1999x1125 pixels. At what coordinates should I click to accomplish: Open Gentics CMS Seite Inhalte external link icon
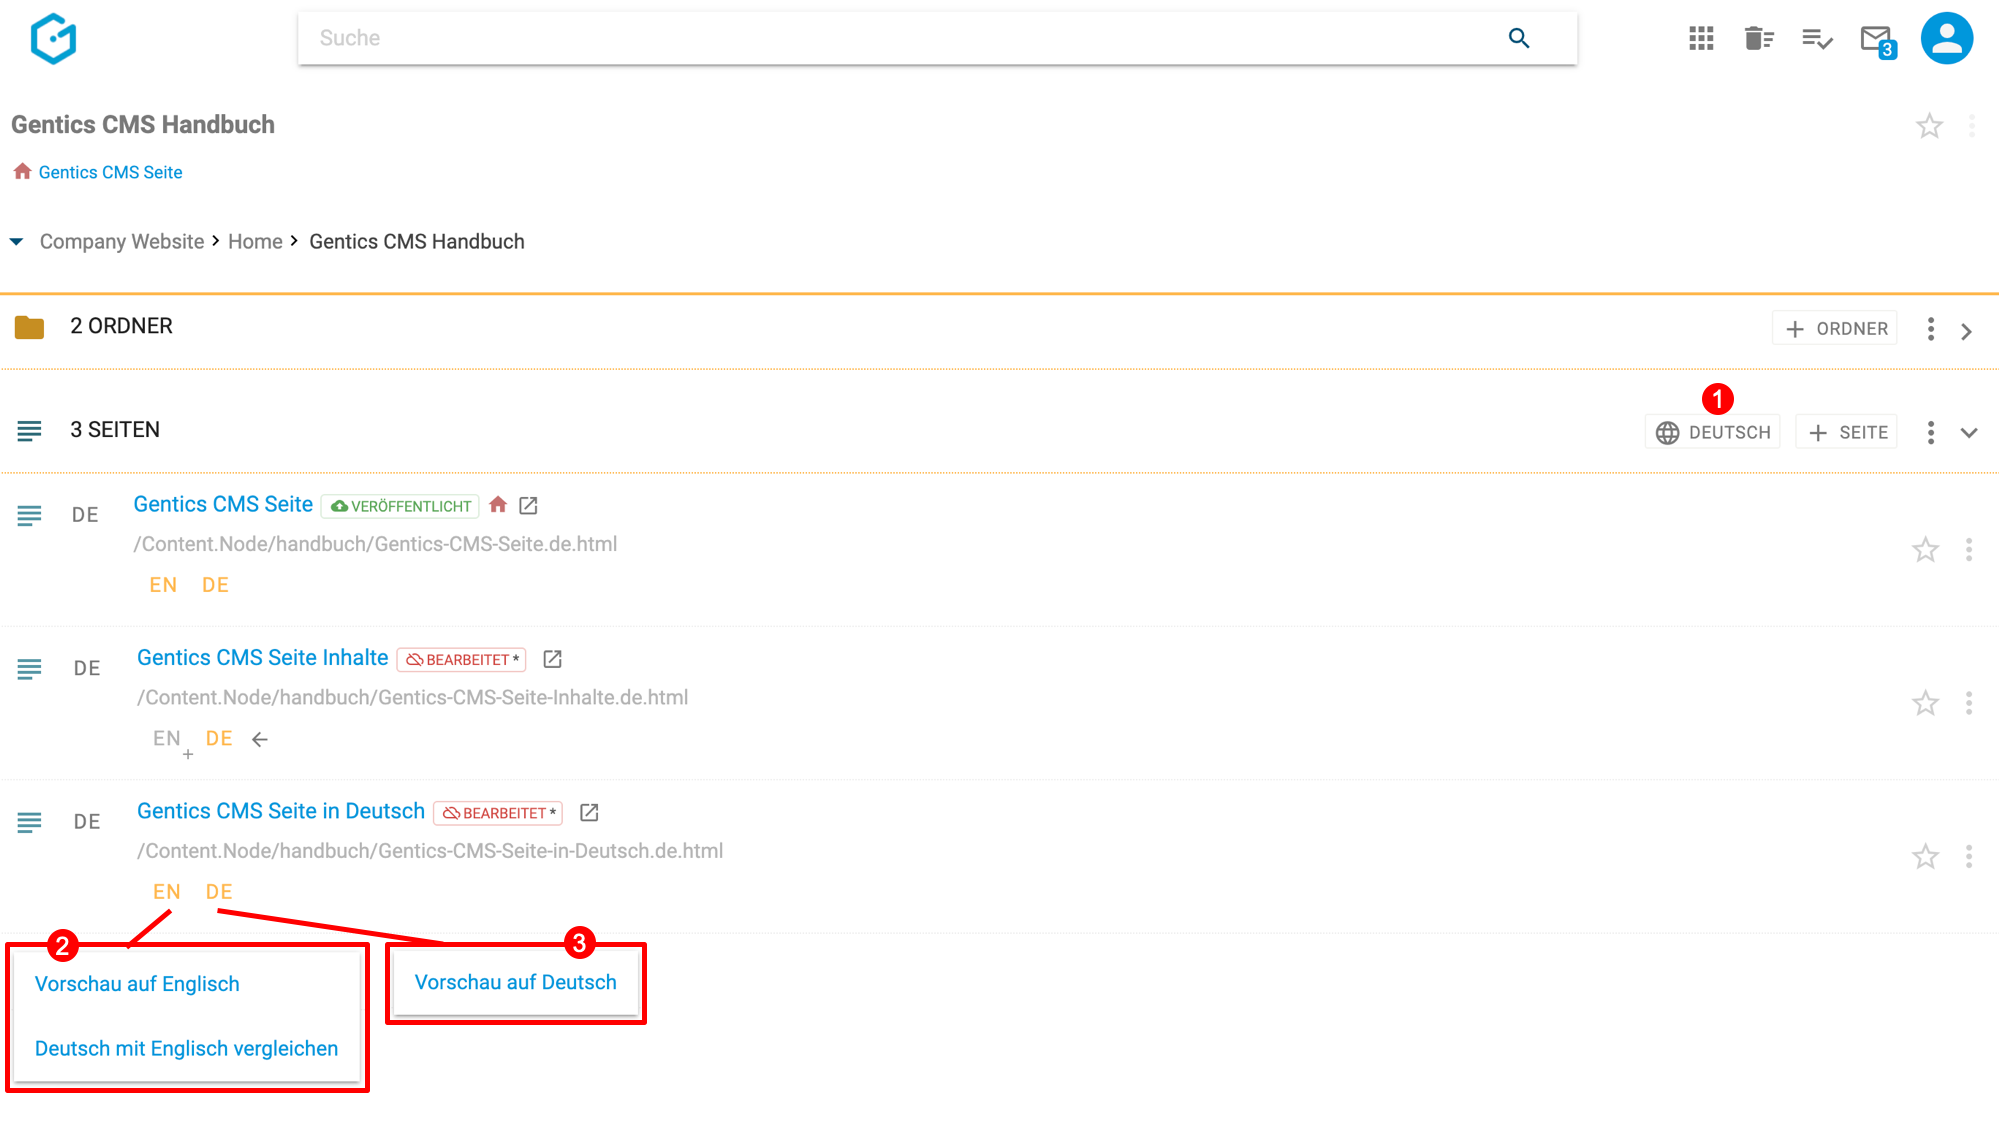pyautogui.click(x=552, y=659)
